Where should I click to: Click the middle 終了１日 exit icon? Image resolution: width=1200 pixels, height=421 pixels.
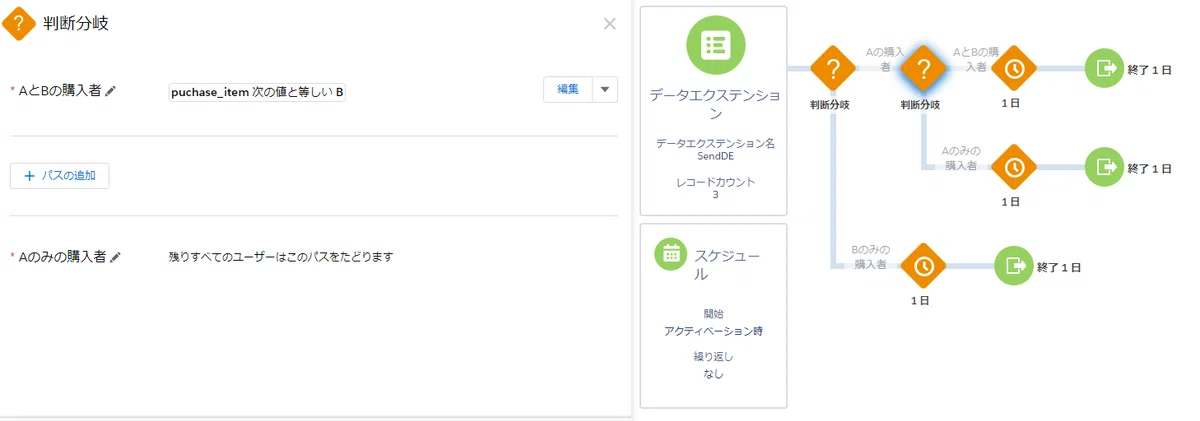coord(1104,167)
